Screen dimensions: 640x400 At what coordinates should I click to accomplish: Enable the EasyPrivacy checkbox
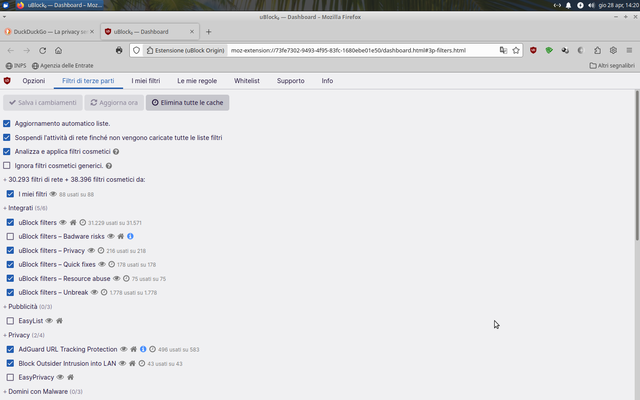point(10,377)
